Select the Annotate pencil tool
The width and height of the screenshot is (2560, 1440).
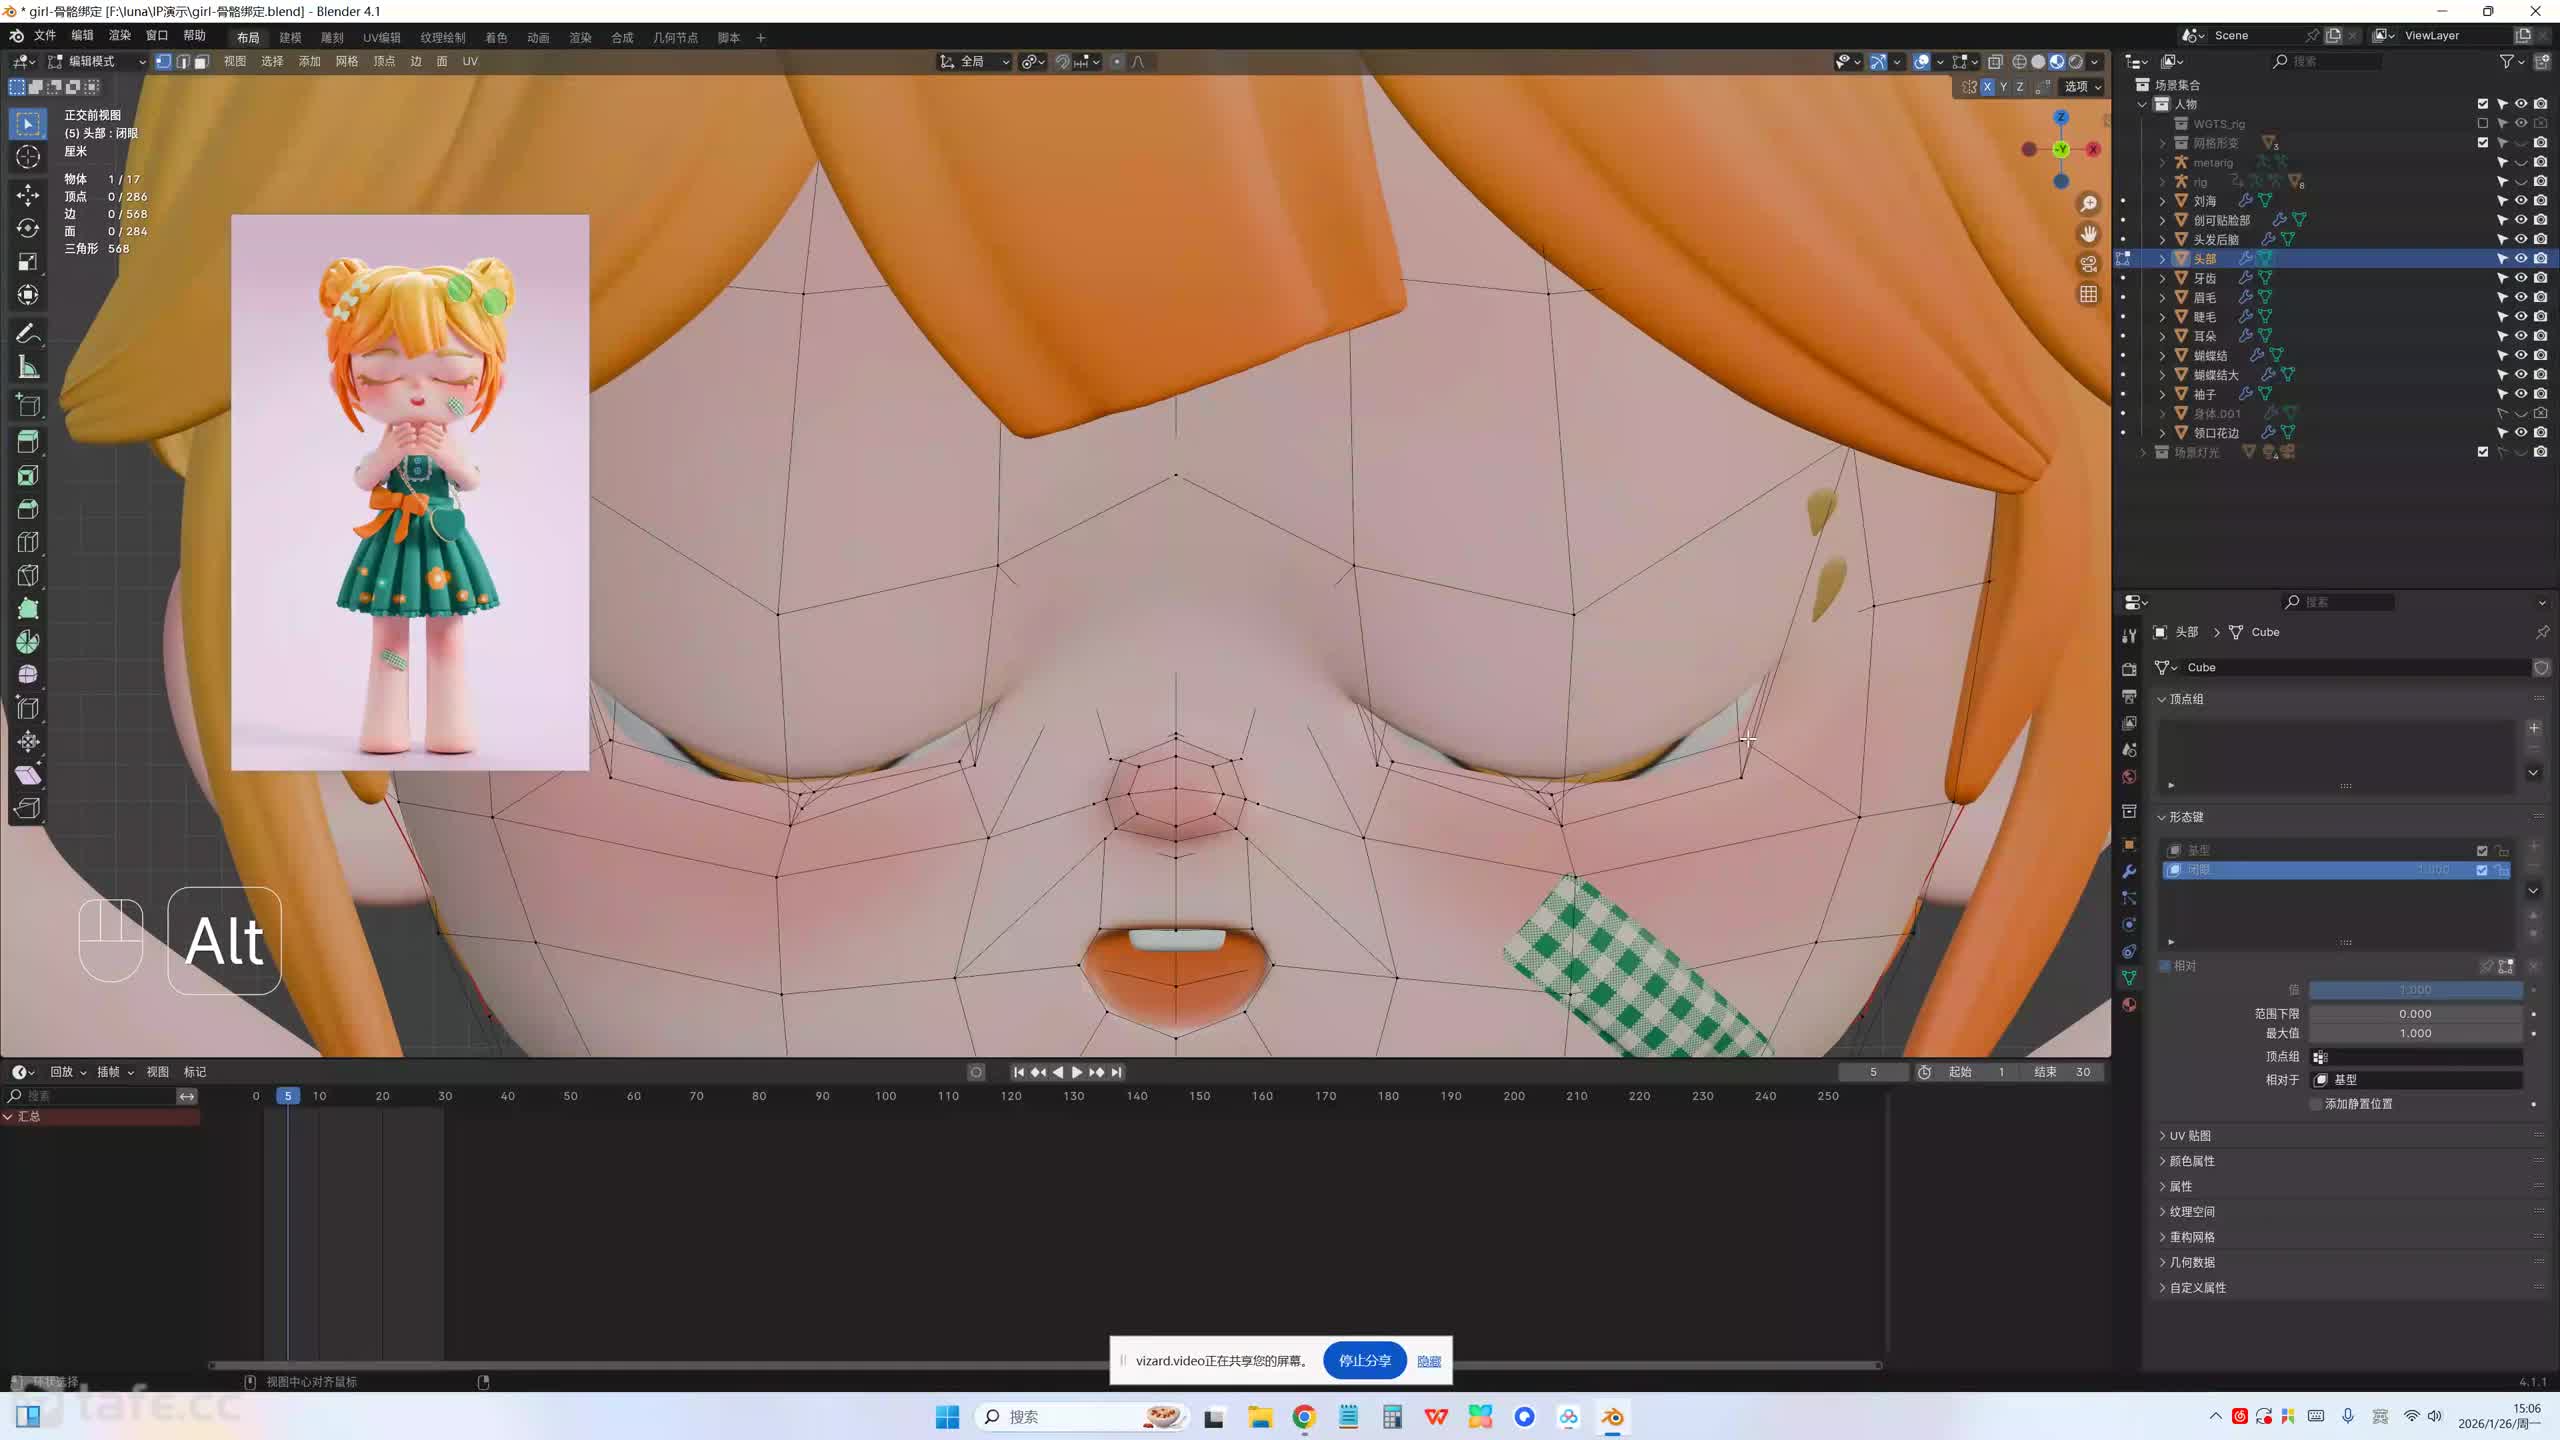point(28,333)
